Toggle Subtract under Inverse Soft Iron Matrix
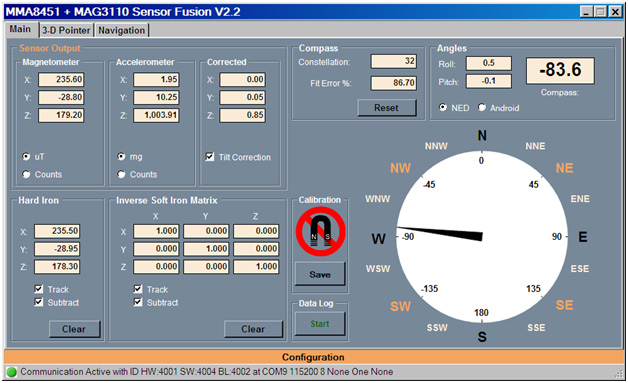Image resolution: width=628 pixels, height=383 pixels. [x=138, y=302]
